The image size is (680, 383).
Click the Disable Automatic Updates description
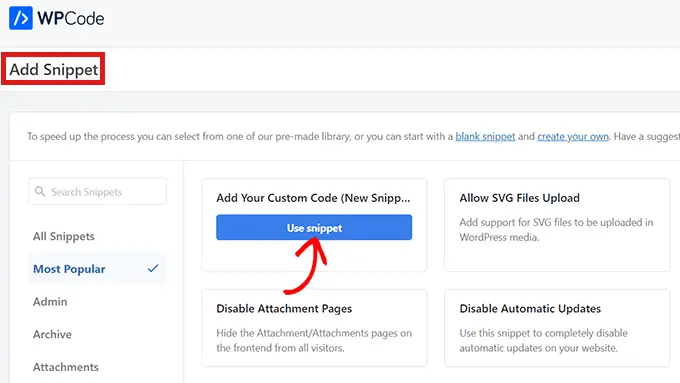[x=543, y=340]
